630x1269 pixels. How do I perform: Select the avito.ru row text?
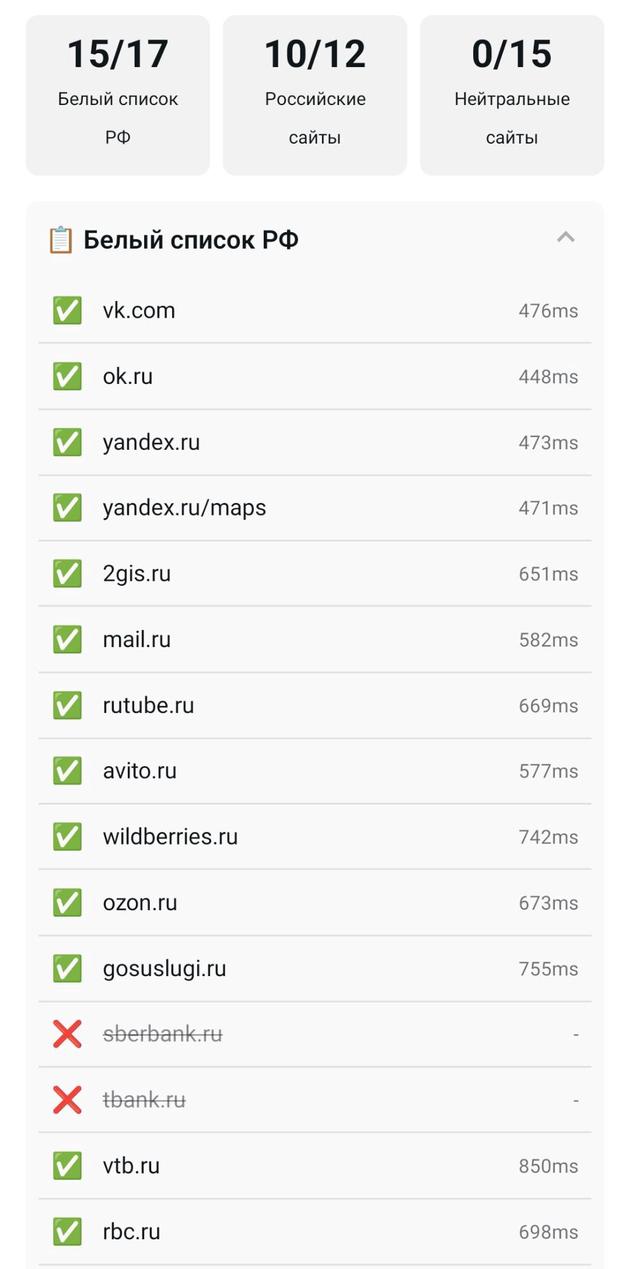point(139,771)
